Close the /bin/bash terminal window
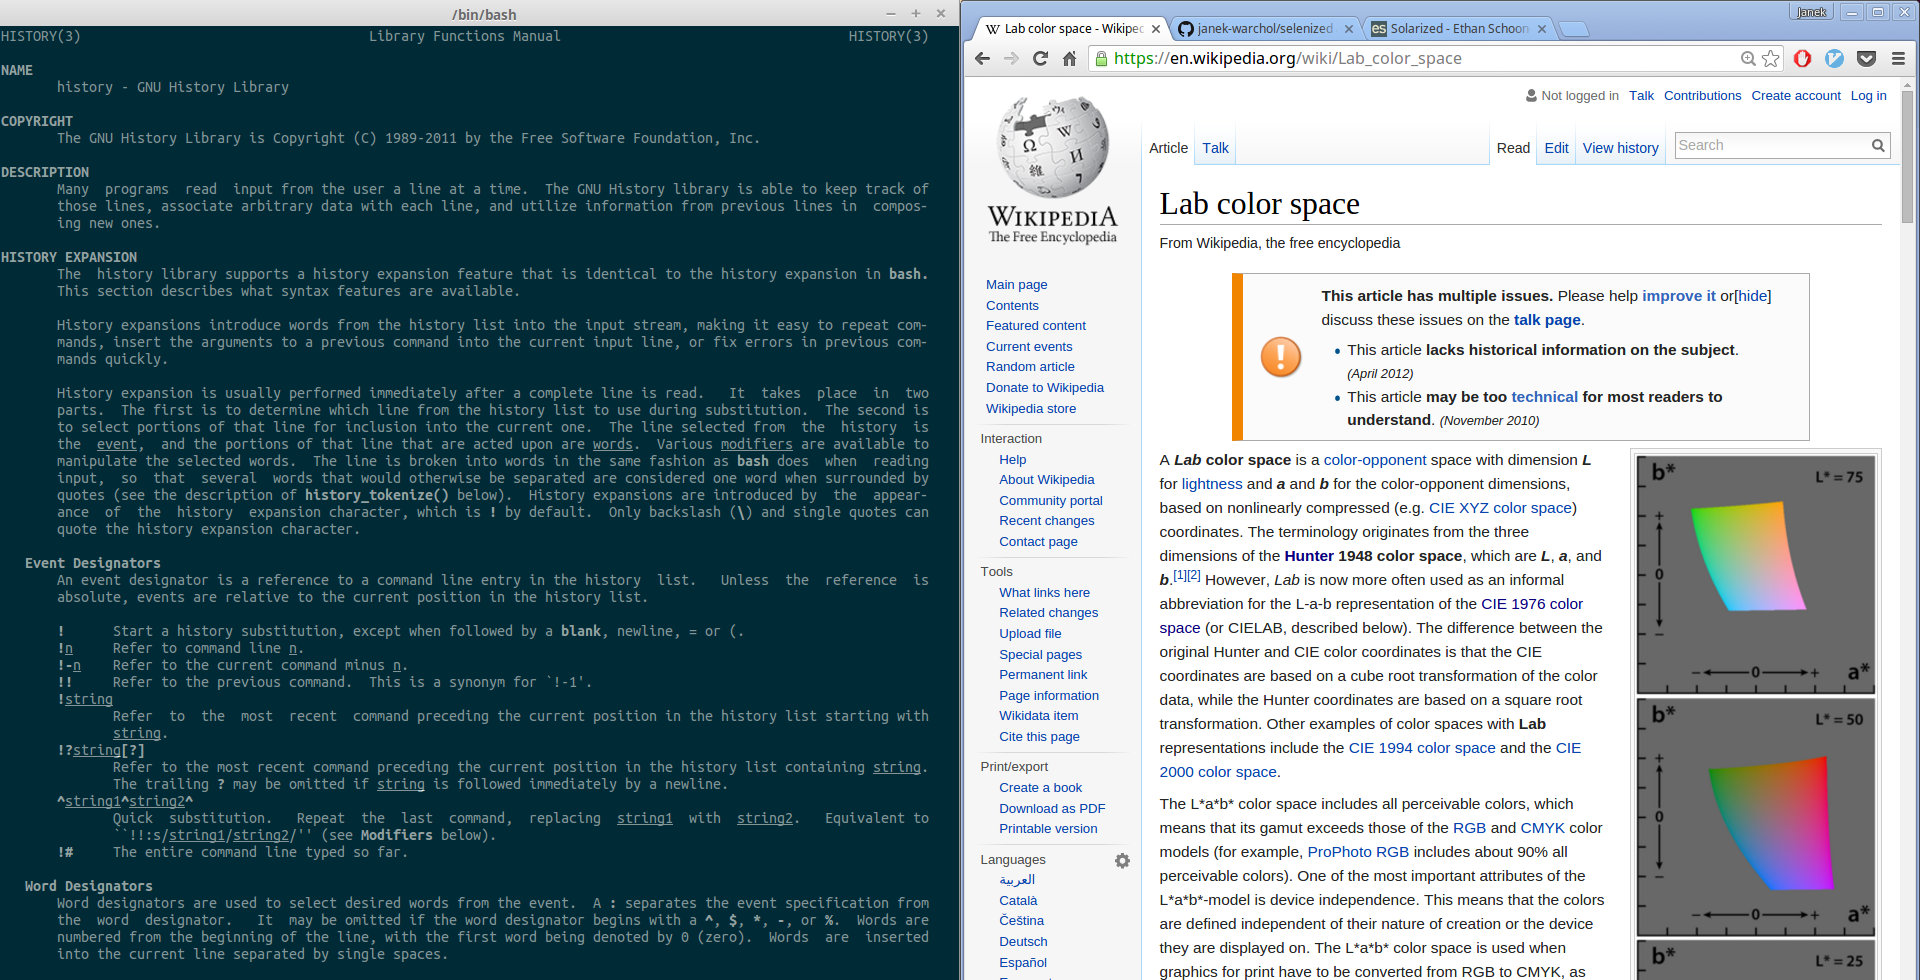The height and width of the screenshot is (980, 1920). coord(941,14)
